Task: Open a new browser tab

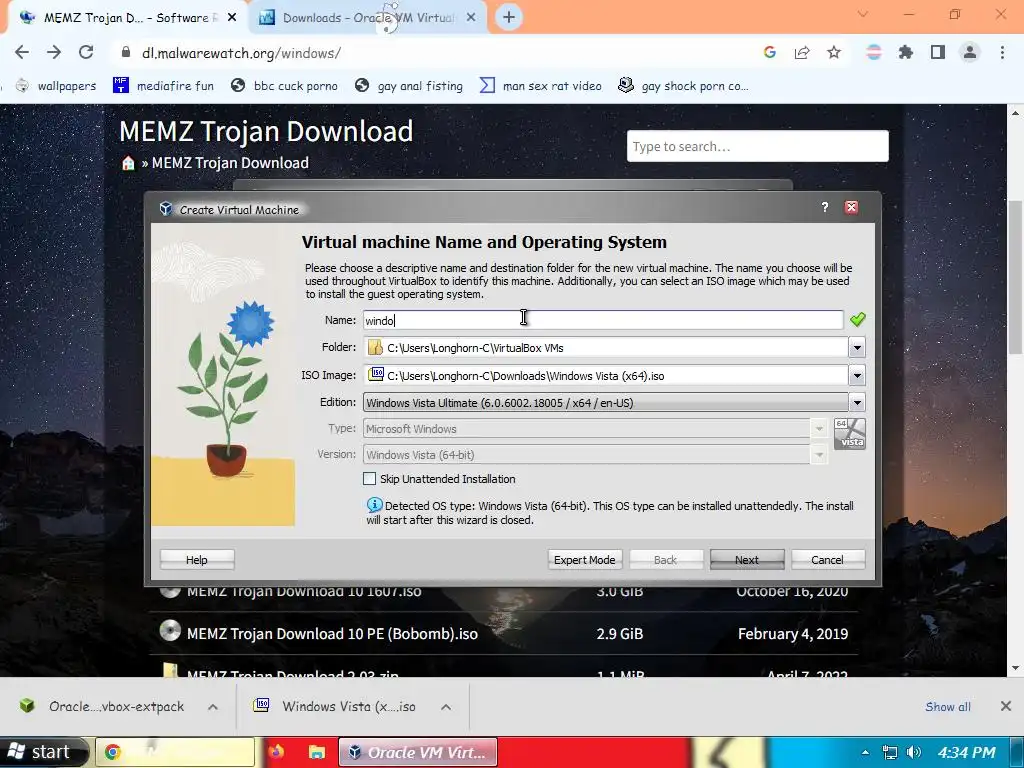Action: pos(509,18)
